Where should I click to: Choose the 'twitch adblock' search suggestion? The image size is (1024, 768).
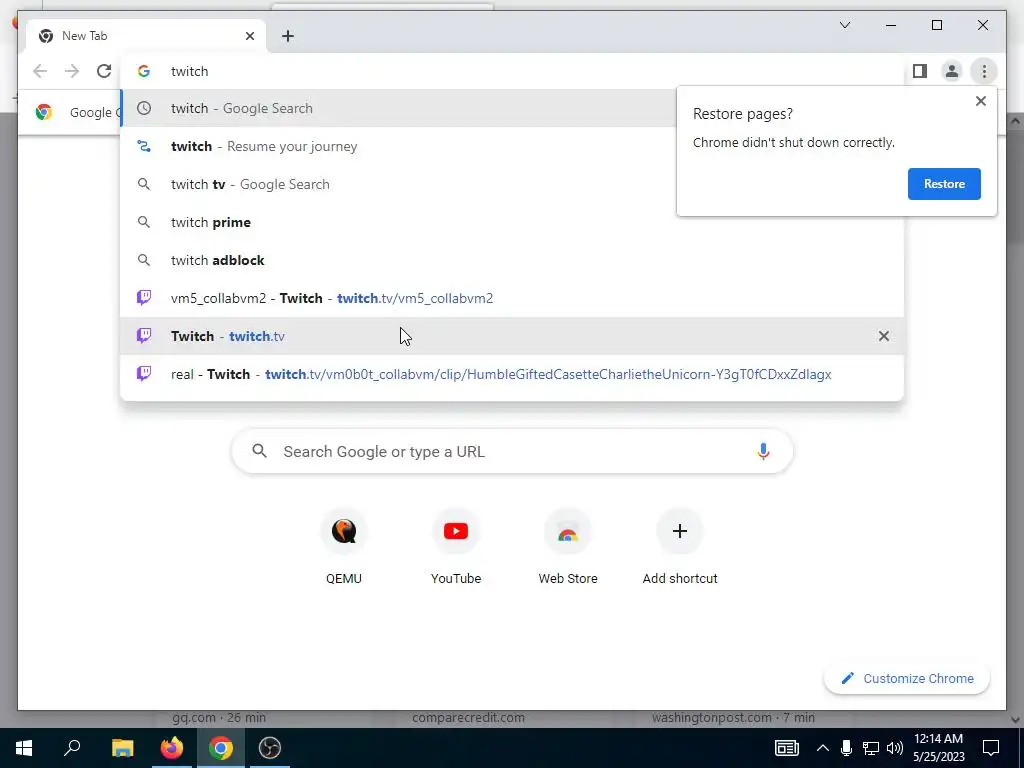(x=512, y=260)
